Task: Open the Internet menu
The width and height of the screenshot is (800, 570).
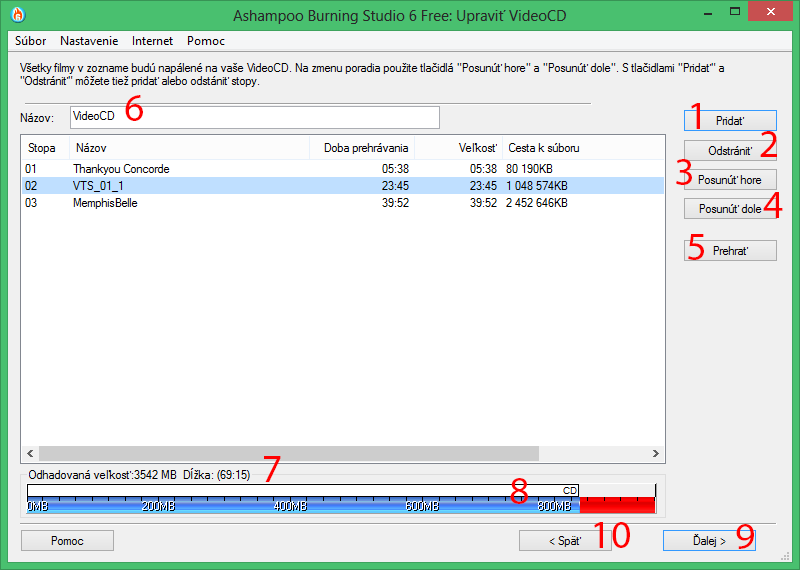Action: [153, 41]
